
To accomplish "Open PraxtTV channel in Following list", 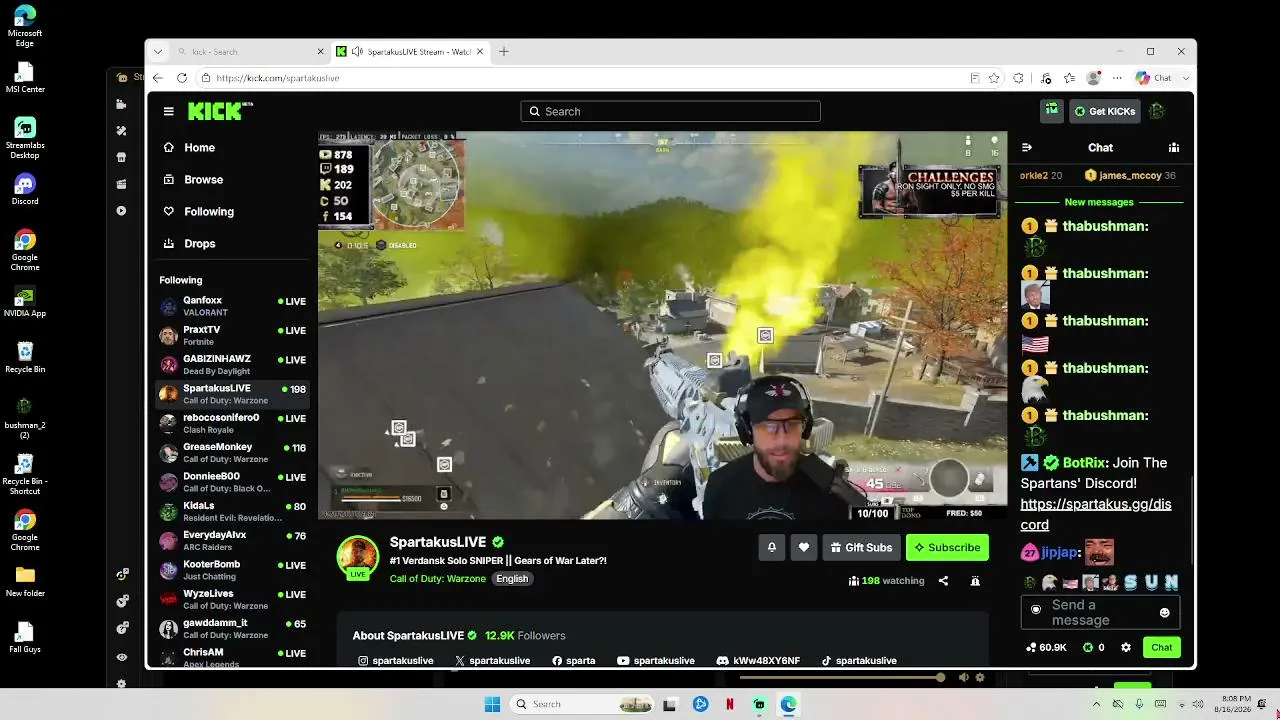I will (x=232, y=335).
